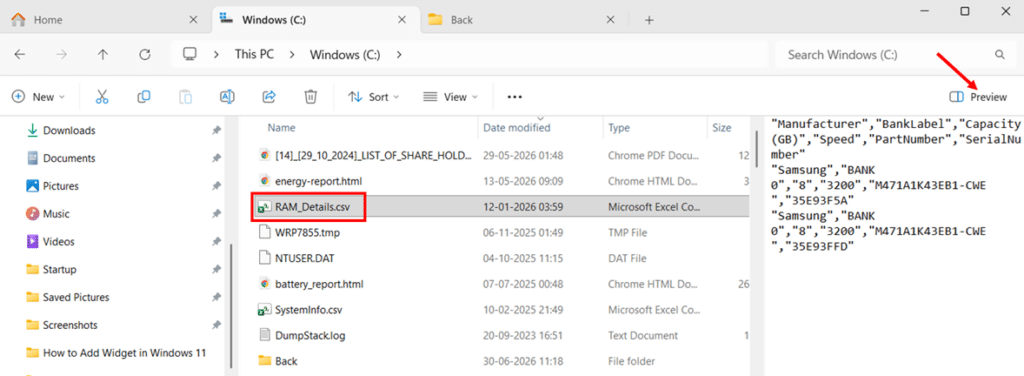Click the Rename icon in toolbar

[x=227, y=97]
